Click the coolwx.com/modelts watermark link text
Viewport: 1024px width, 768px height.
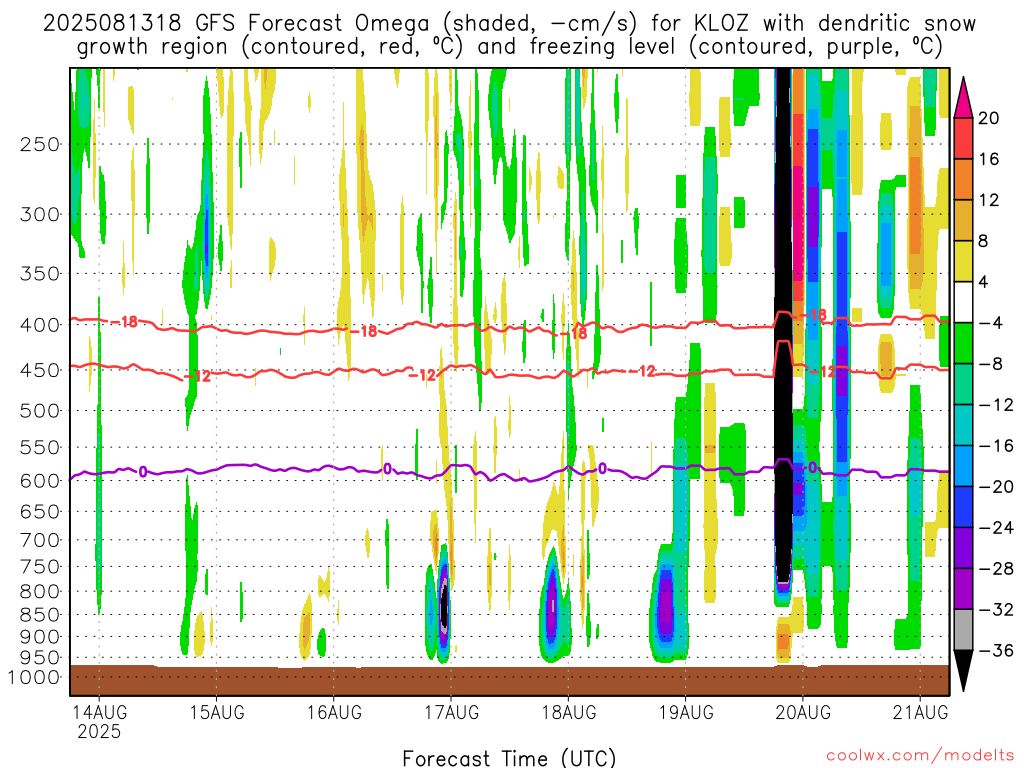pyautogui.click(x=920, y=756)
